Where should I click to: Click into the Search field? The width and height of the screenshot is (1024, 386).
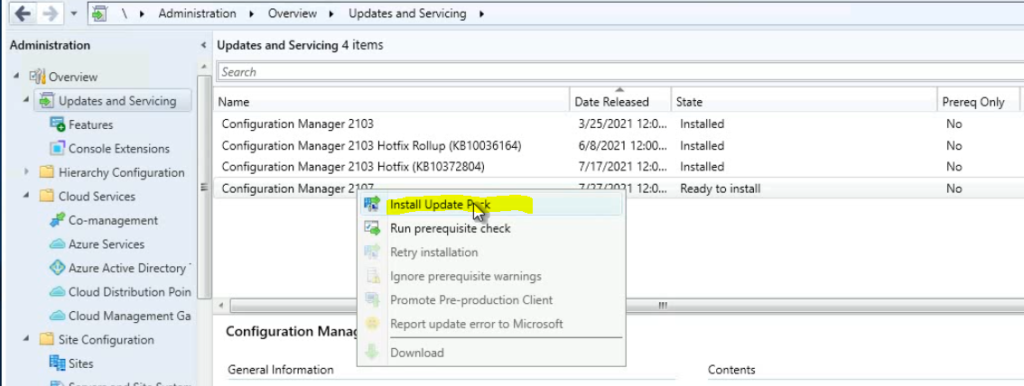(x=619, y=72)
